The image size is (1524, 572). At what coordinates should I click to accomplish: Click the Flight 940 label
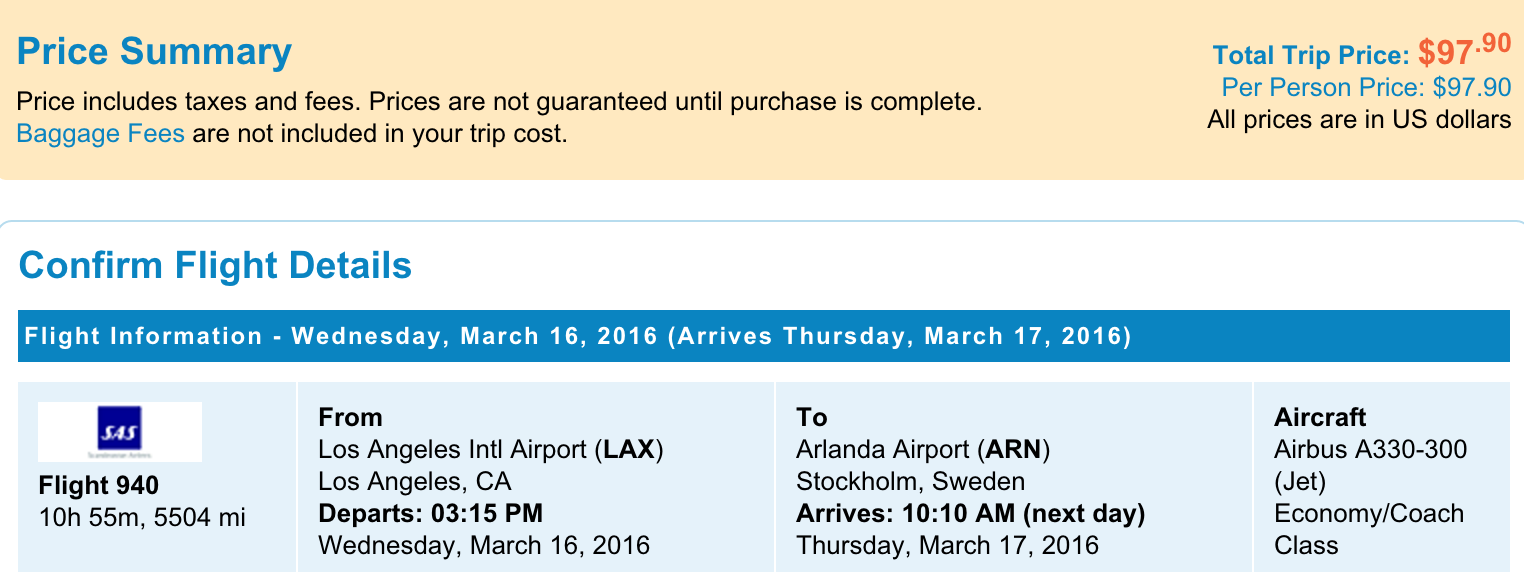pyautogui.click(x=98, y=486)
